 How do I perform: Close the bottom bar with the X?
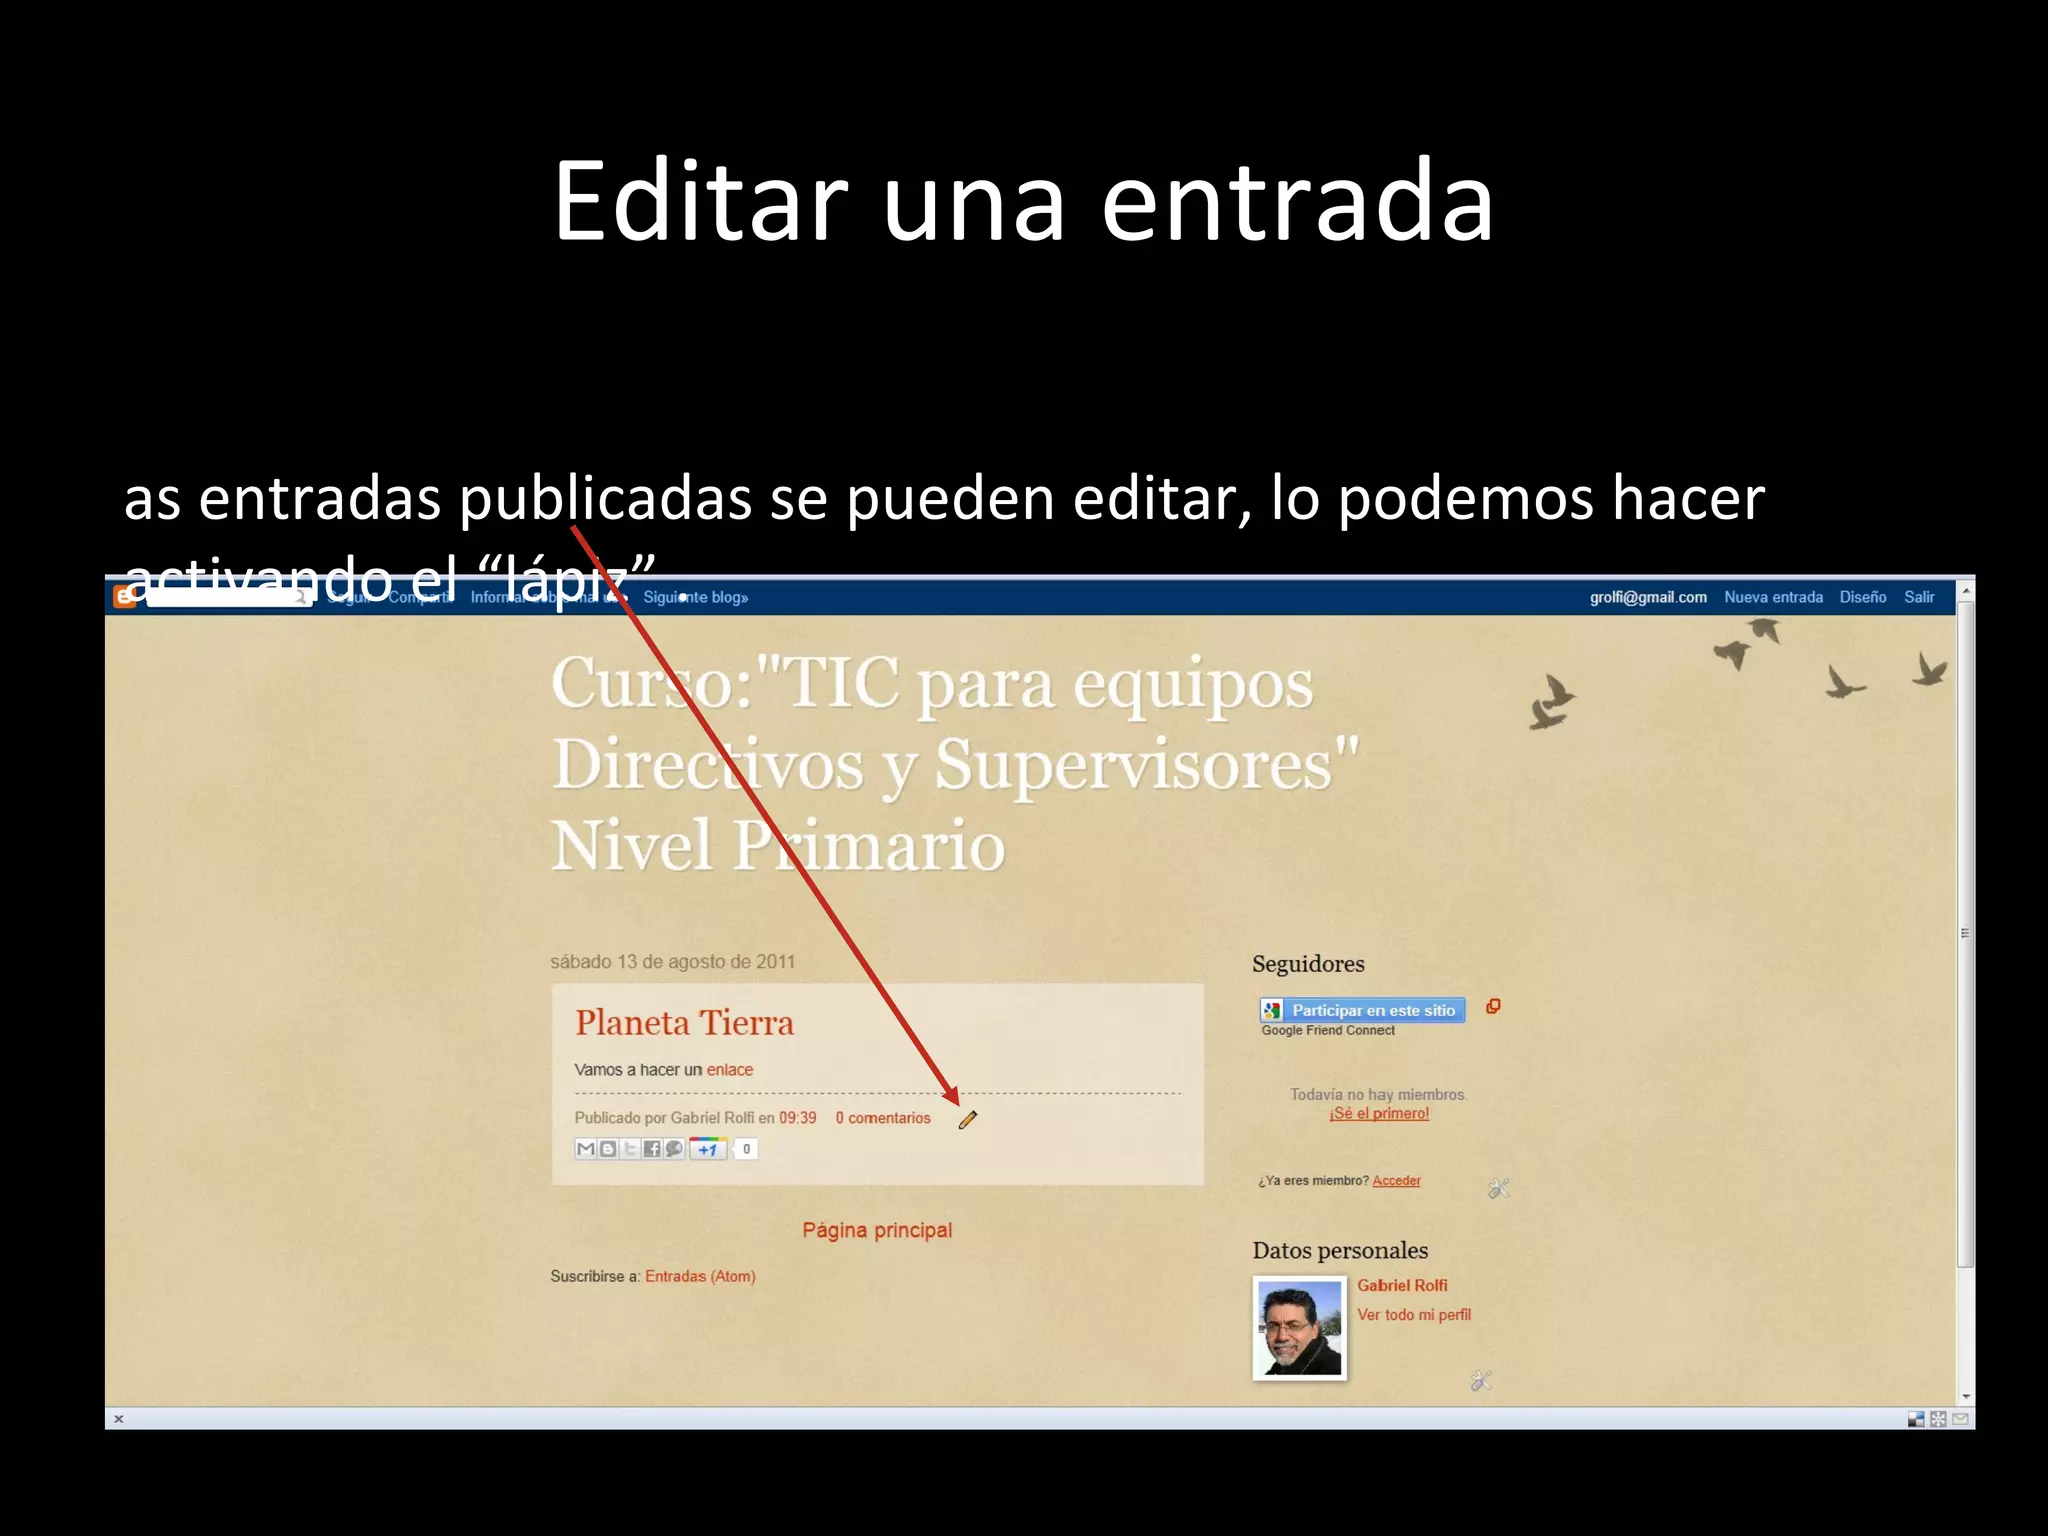pyautogui.click(x=118, y=1418)
